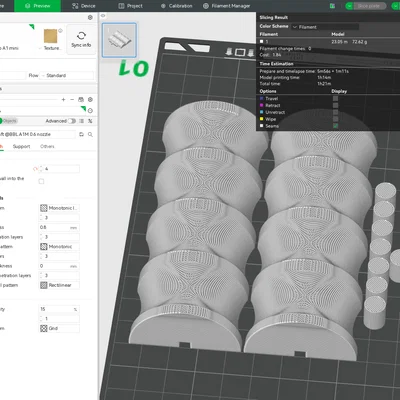Click the eye icon above plate thumbnail
Viewport: 400px width, 400px height.
coord(103,16)
